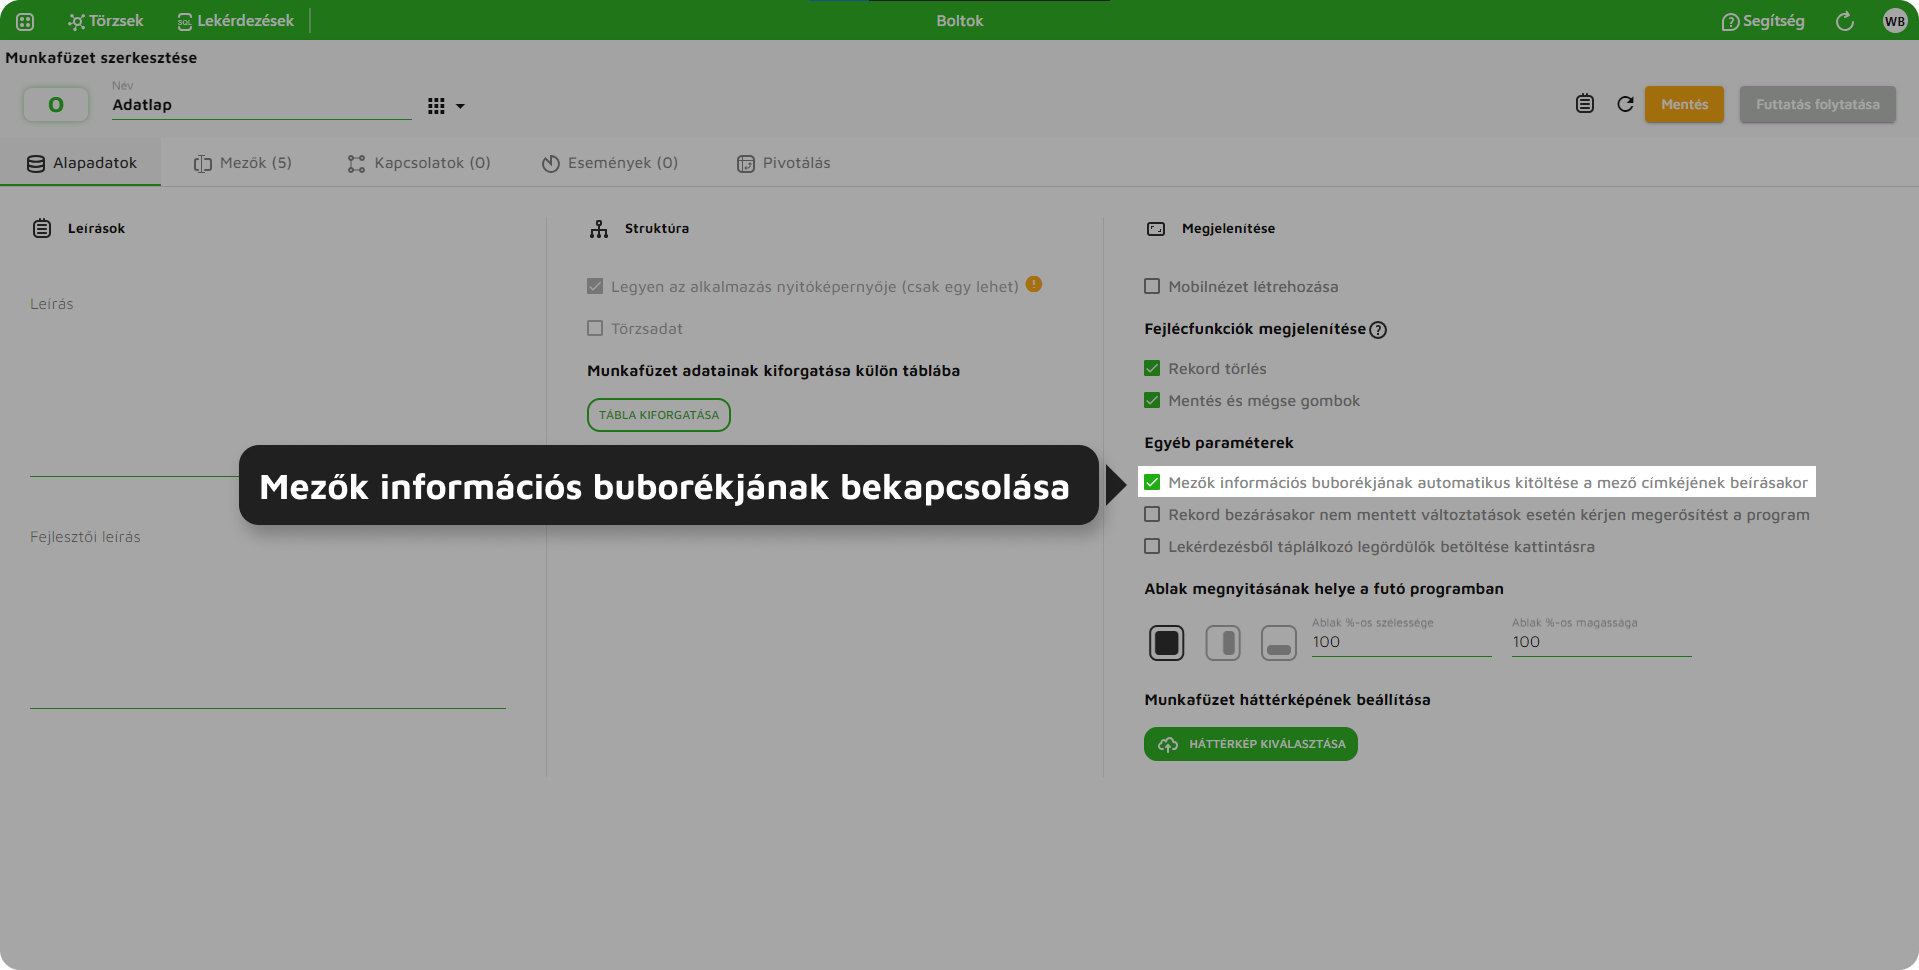
Task: Select the side-panel window position icon
Action: (x=1223, y=643)
